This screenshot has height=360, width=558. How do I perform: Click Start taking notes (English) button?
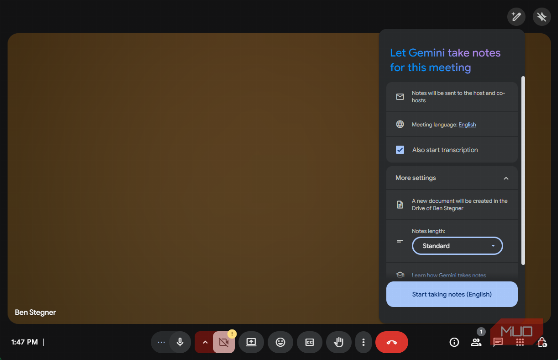pos(452,294)
